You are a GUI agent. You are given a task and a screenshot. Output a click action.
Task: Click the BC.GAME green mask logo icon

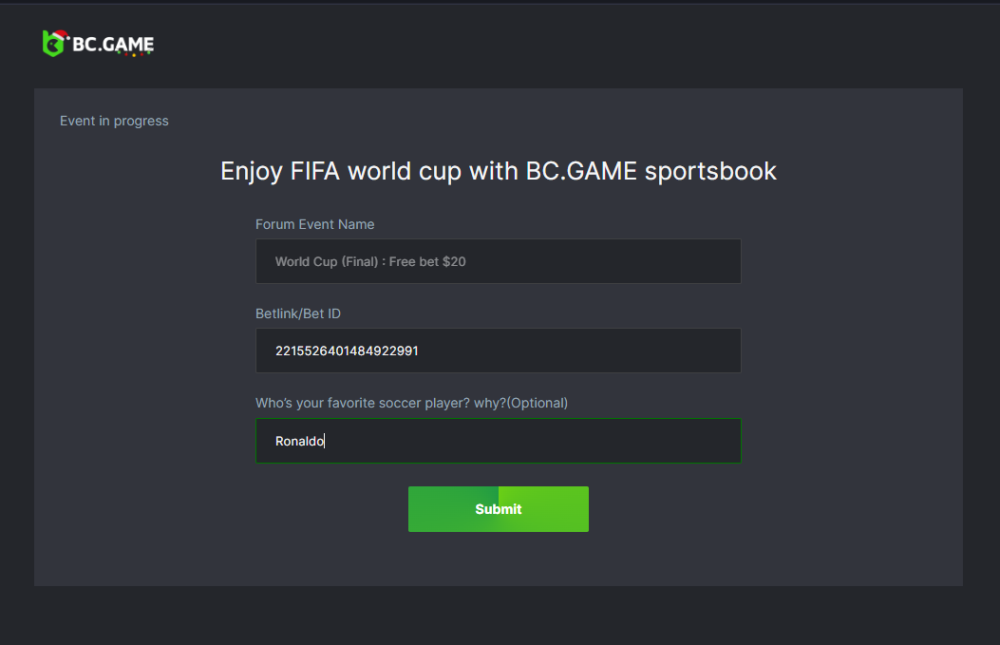[x=54, y=43]
